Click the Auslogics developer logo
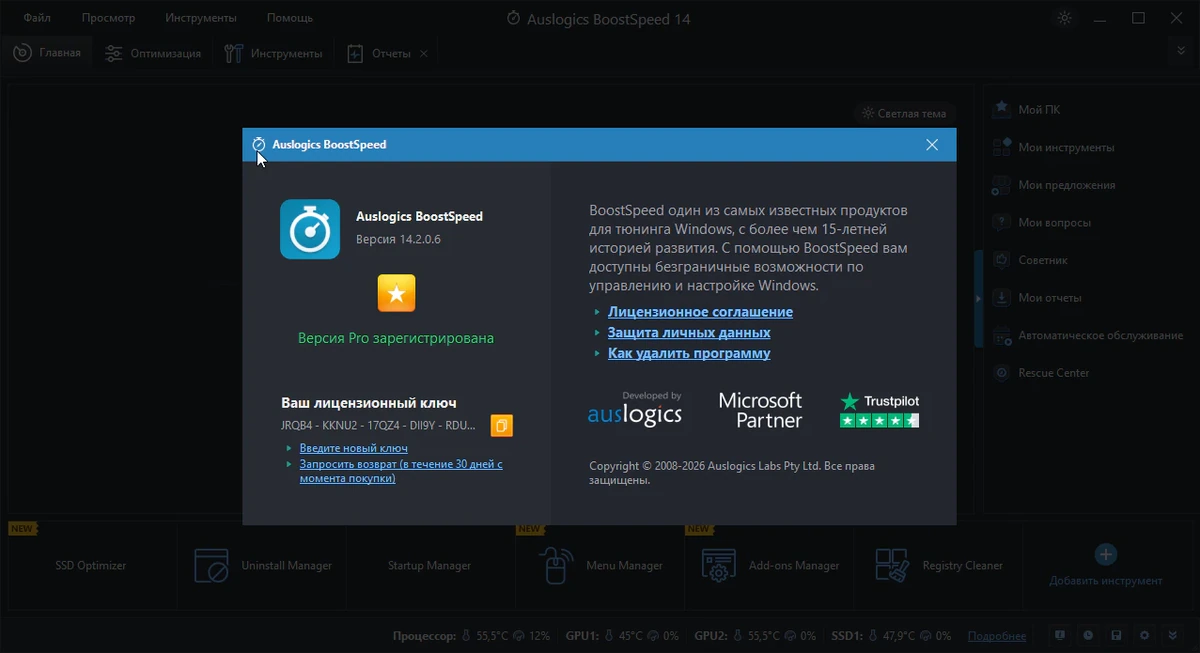 [635, 409]
